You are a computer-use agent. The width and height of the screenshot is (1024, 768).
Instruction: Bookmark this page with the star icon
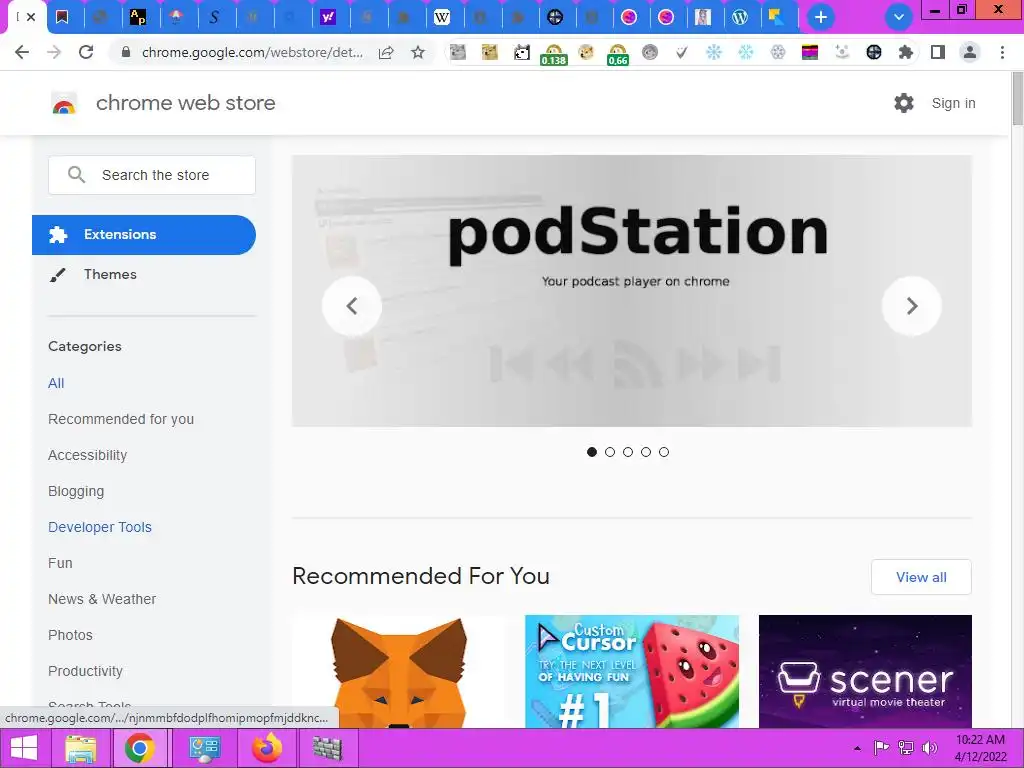coord(418,52)
